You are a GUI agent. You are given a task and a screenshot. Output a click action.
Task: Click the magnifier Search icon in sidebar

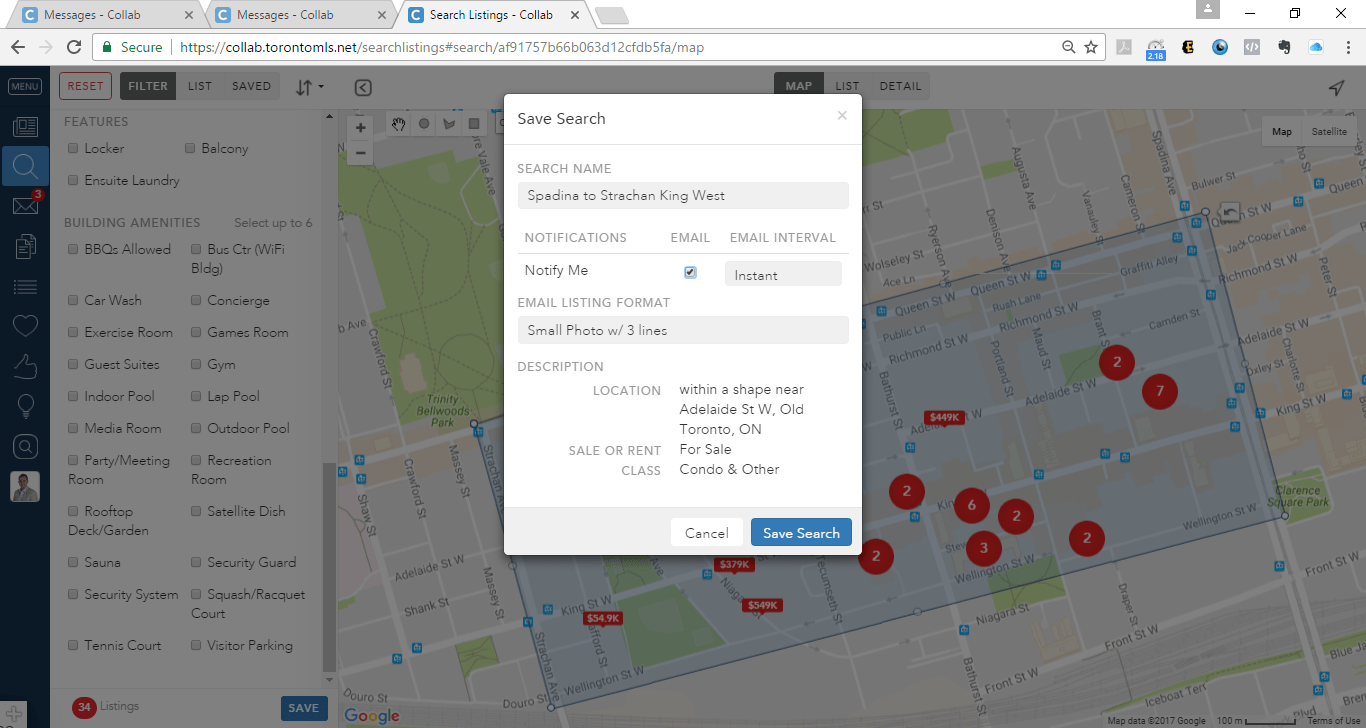tap(25, 166)
